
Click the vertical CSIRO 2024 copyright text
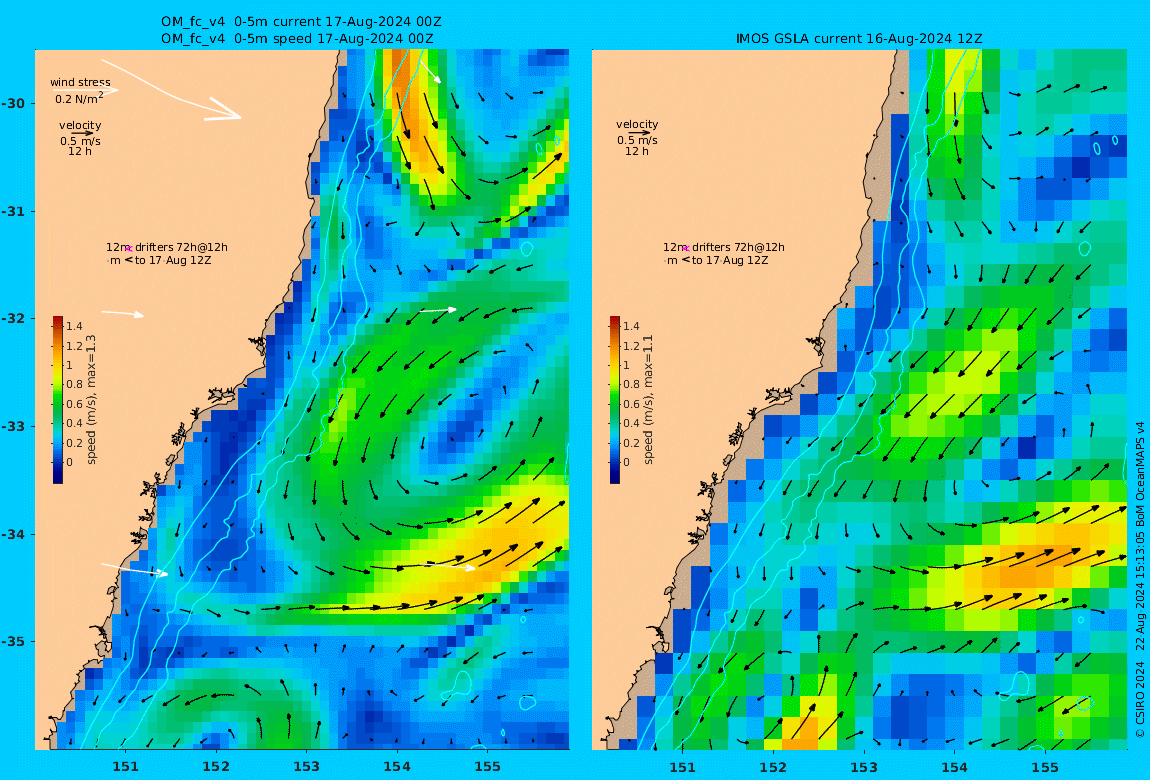pyautogui.click(x=1140, y=579)
